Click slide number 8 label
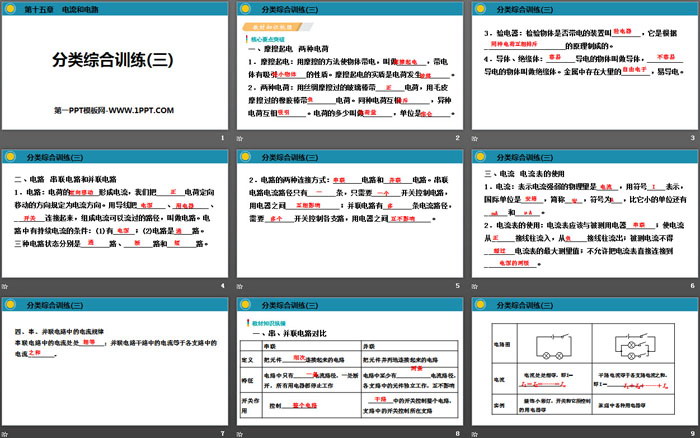 tap(458, 434)
